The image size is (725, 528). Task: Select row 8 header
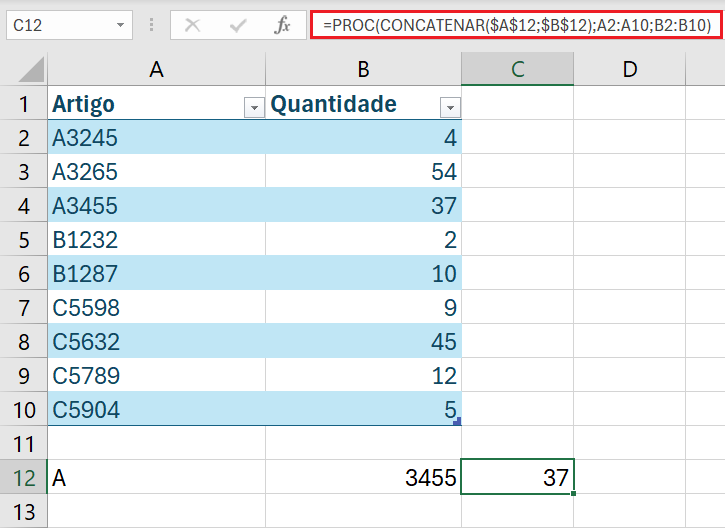24,341
